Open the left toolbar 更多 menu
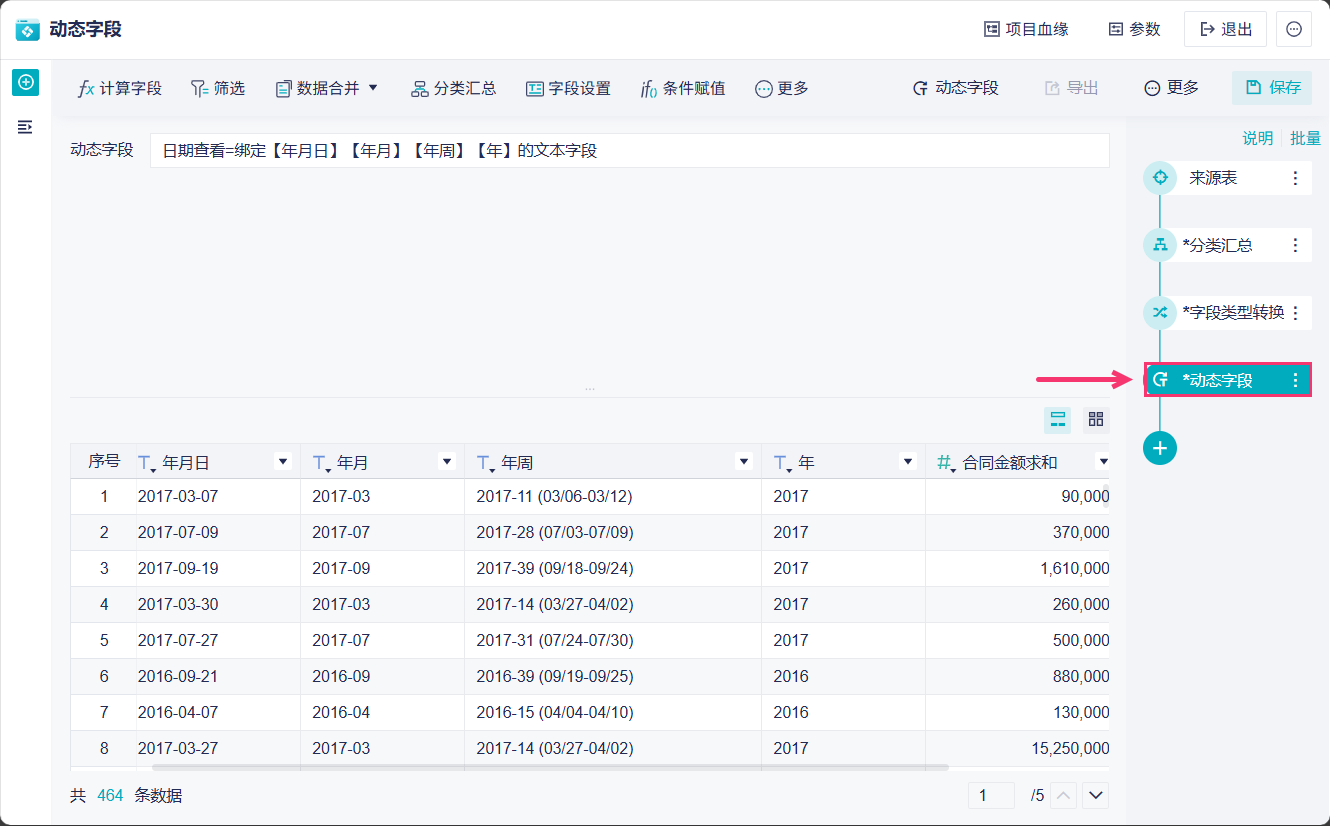This screenshot has height=826, width=1330. [781, 88]
